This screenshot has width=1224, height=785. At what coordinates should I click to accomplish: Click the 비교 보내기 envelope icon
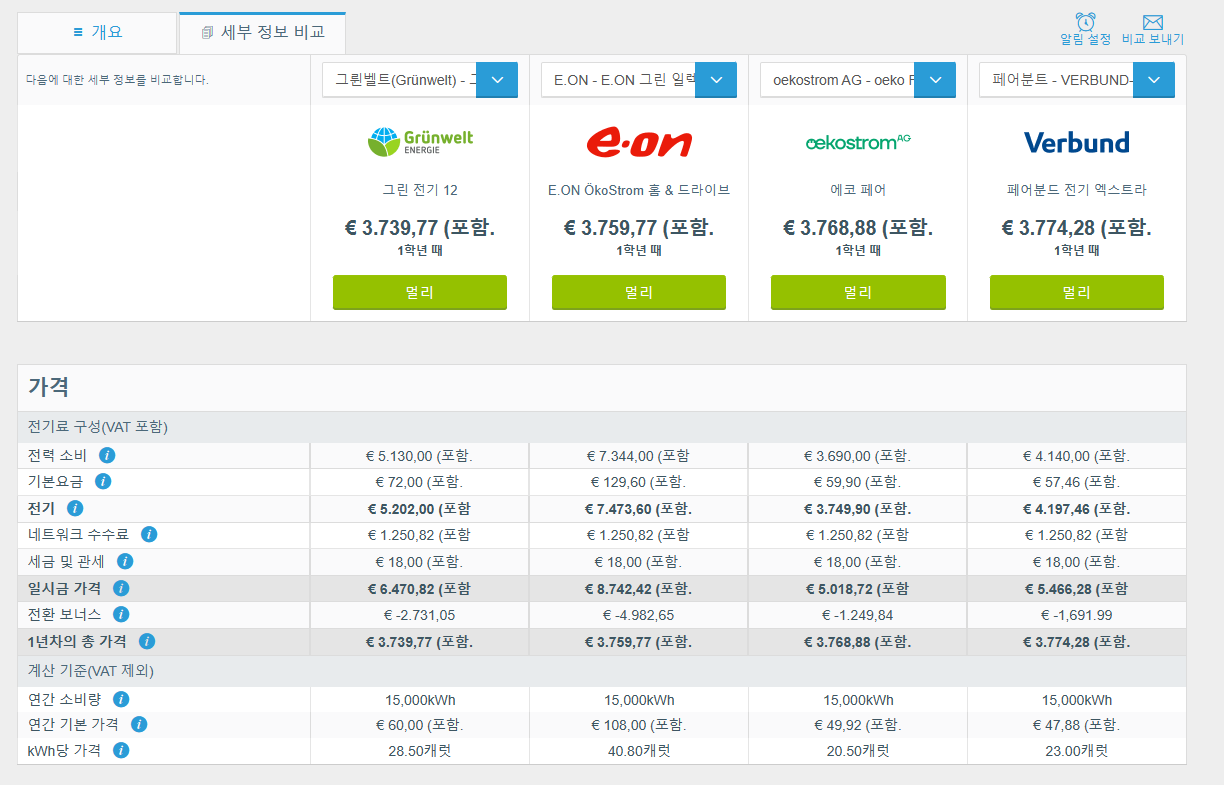click(x=1153, y=22)
